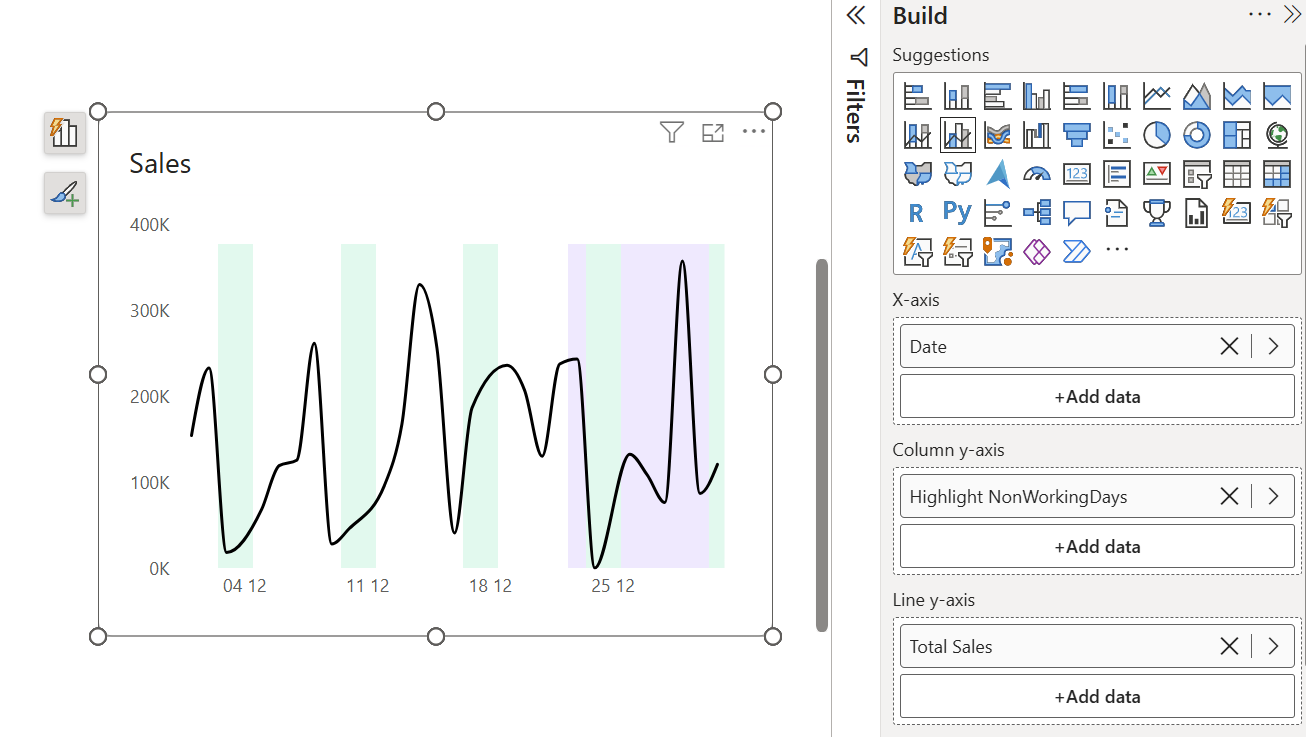Add a Table visual
Viewport: 1306px width, 737px height.
click(x=1237, y=174)
